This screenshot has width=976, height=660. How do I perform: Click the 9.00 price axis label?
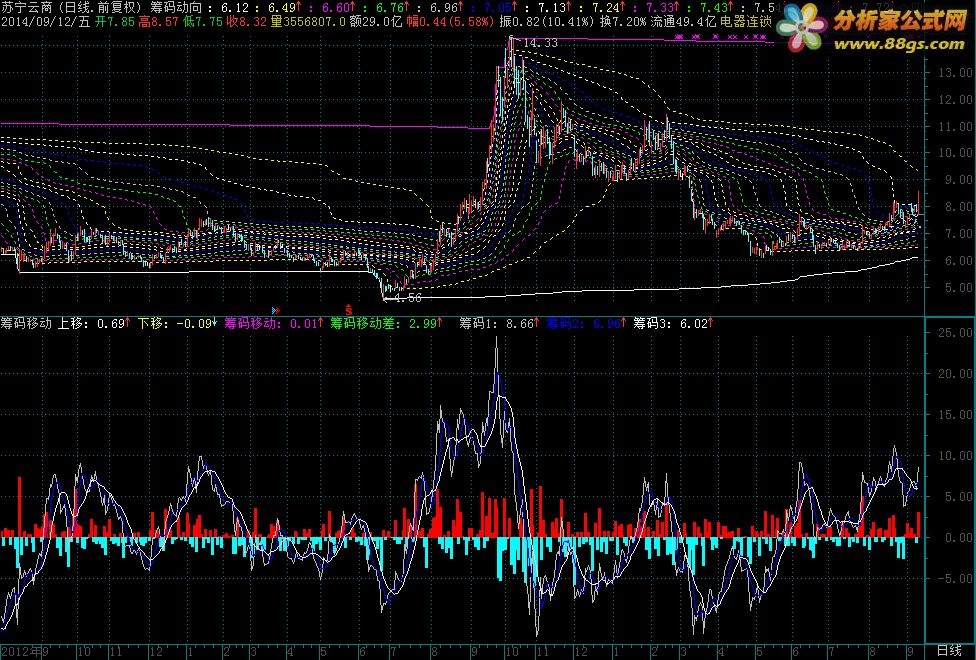960,180
